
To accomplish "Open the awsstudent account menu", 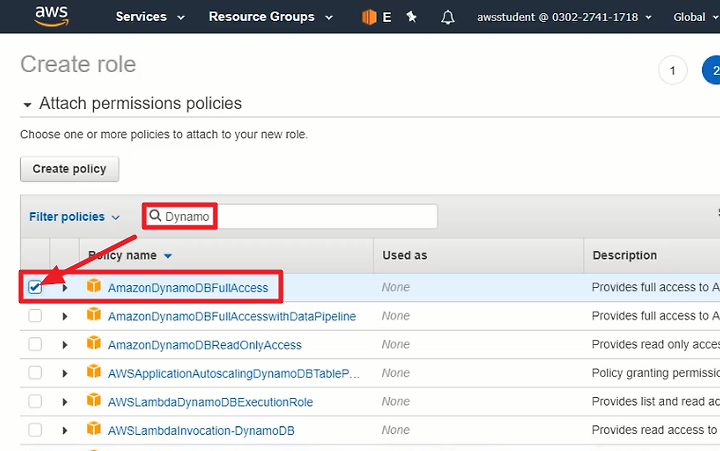I will point(564,17).
